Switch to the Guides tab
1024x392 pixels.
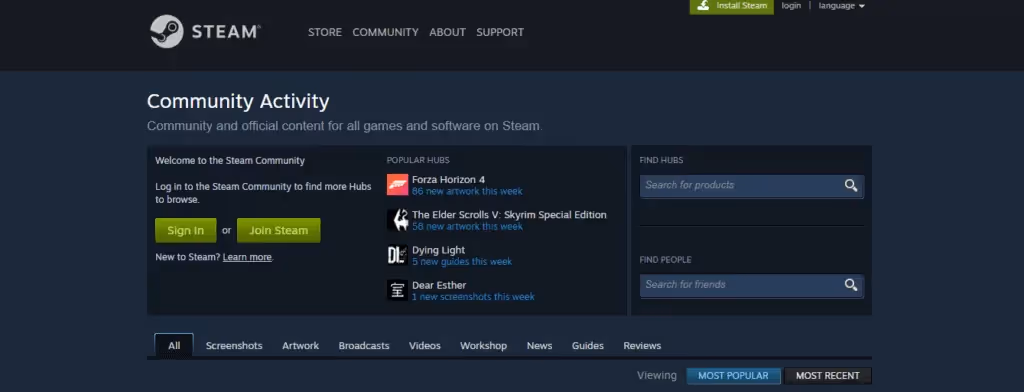tap(588, 346)
